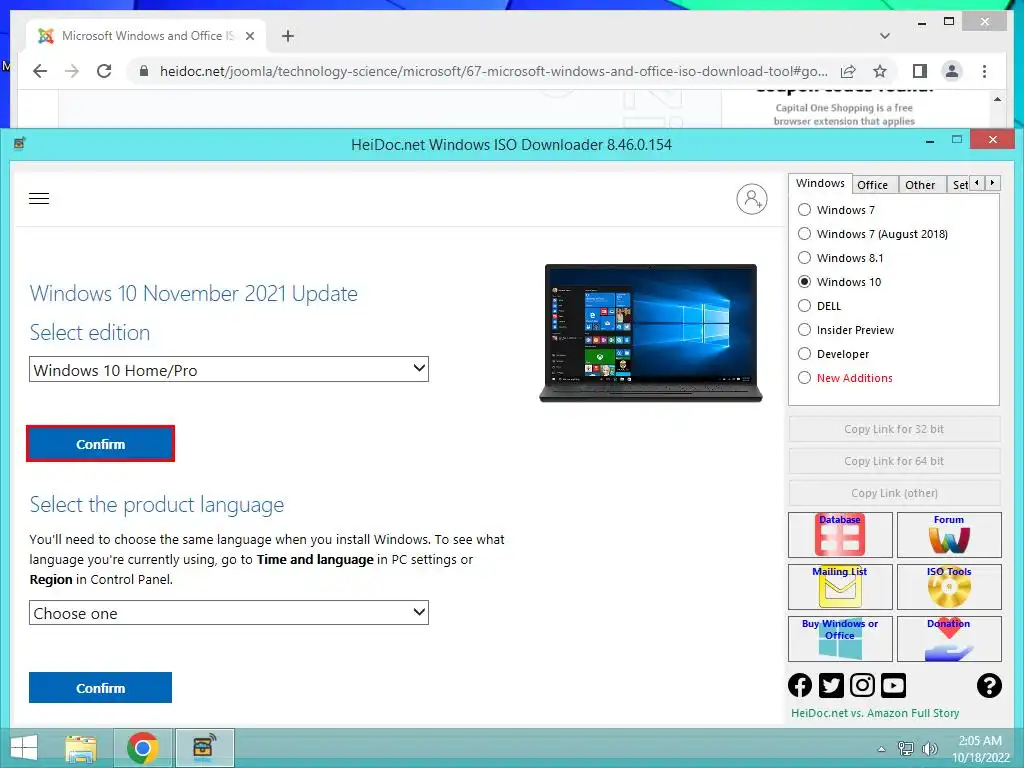This screenshot has height=768, width=1024.
Task: Close the Microsoft Windows and Office browser tab
Action: point(249,36)
